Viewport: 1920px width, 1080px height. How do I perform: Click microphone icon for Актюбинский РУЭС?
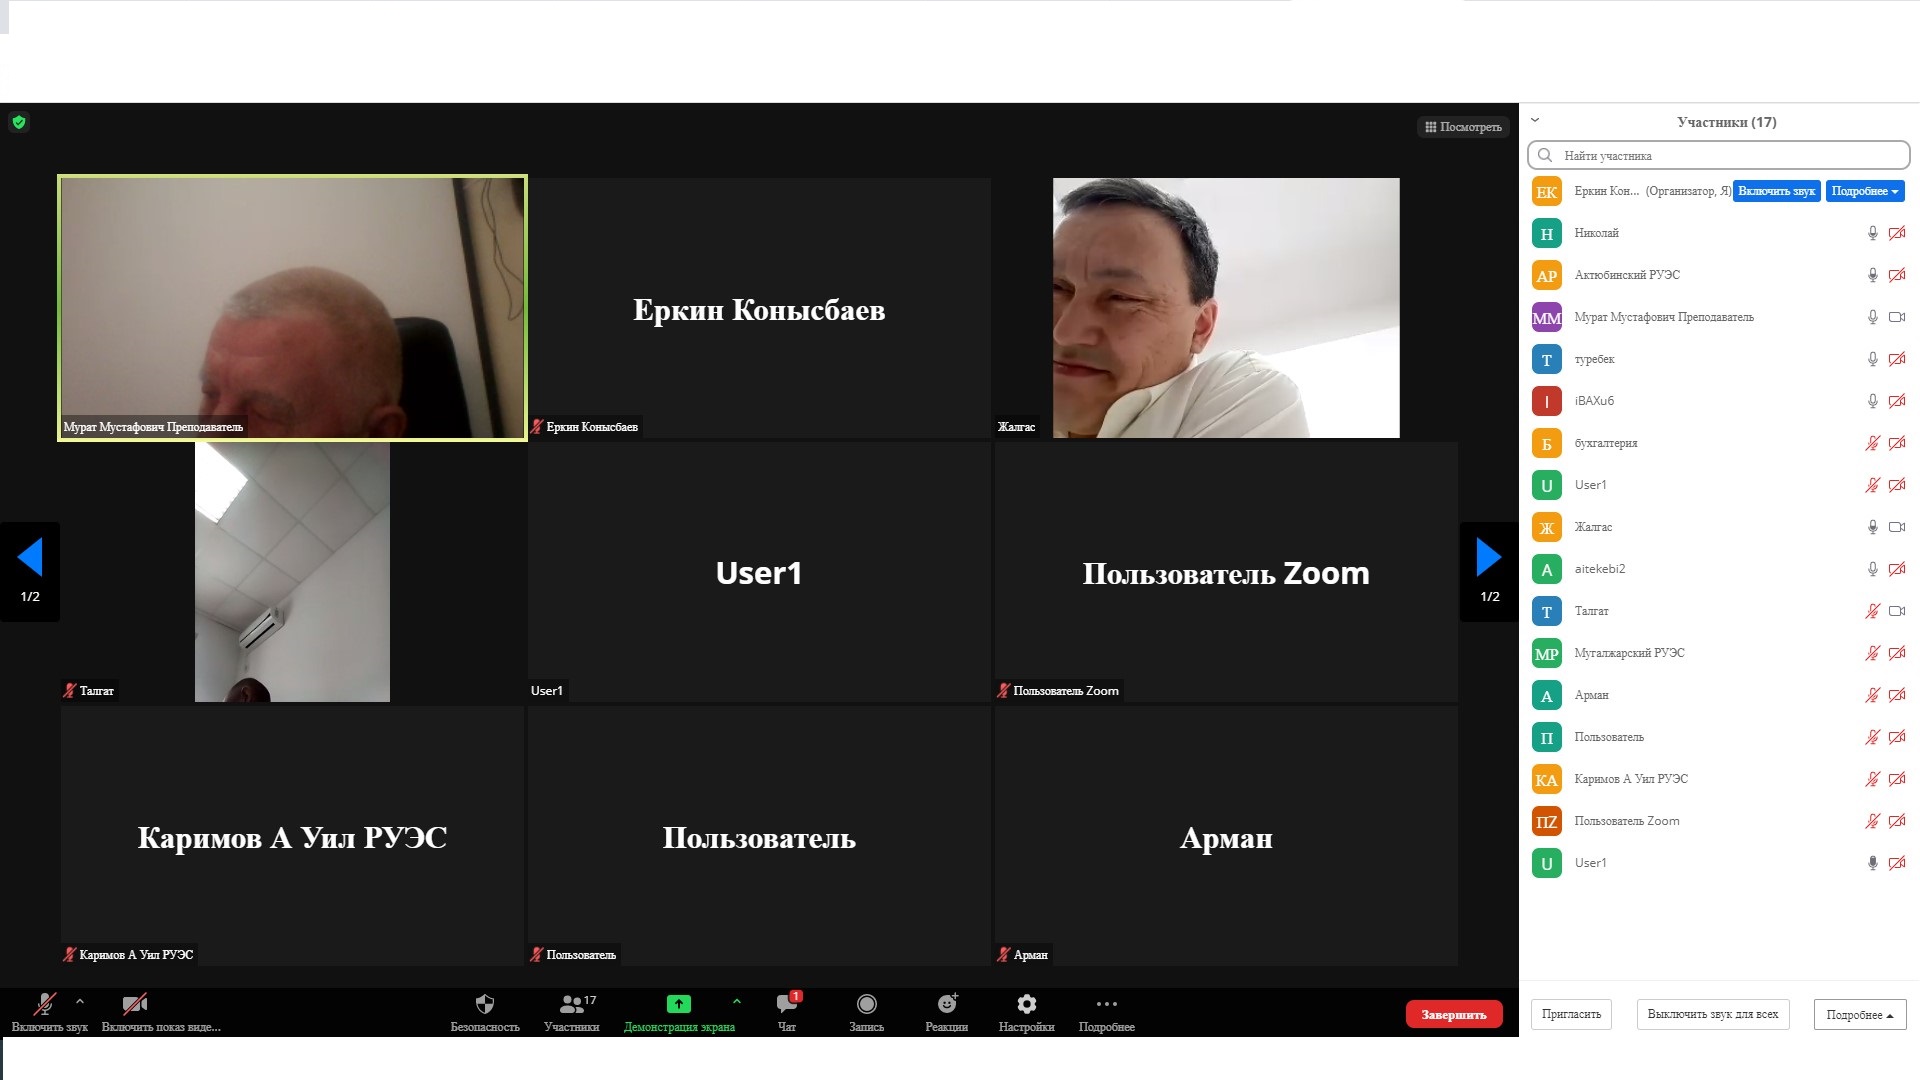click(x=1873, y=275)
